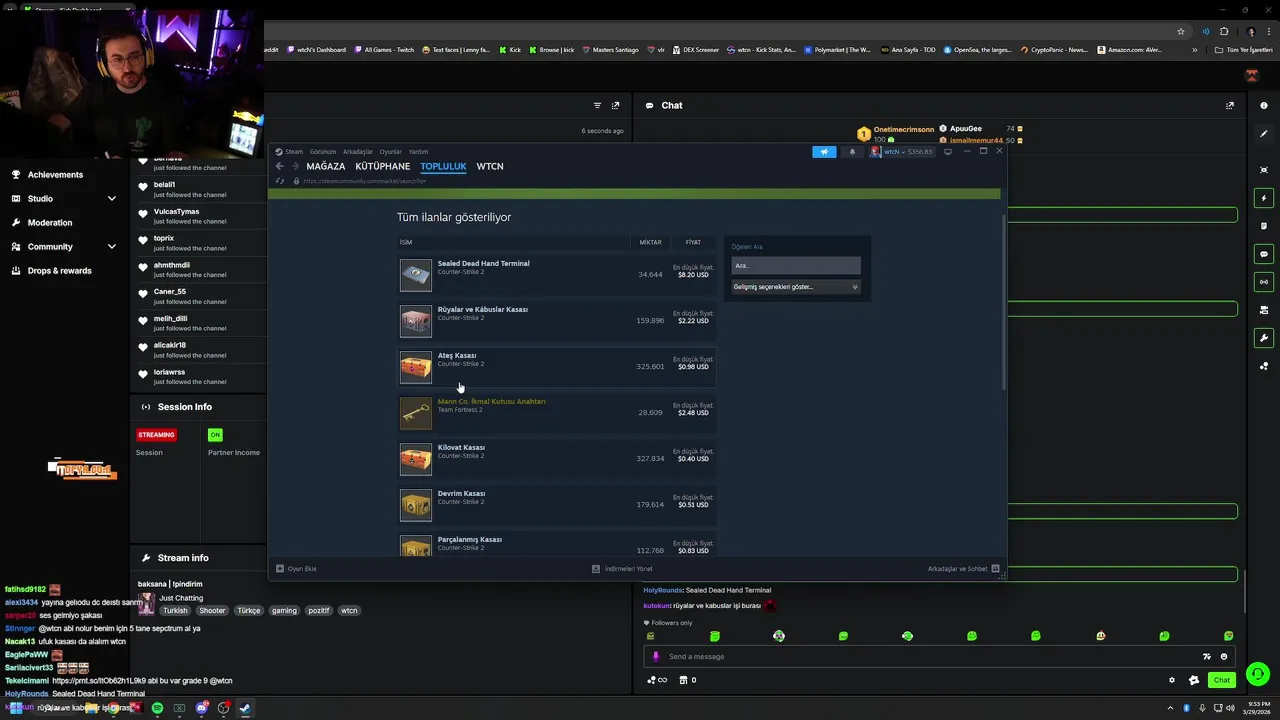This screenshot has width=1280, height=720.
Task: Select the Turkish stream tag
Action: pyautogui.click(x=176, y=610)
